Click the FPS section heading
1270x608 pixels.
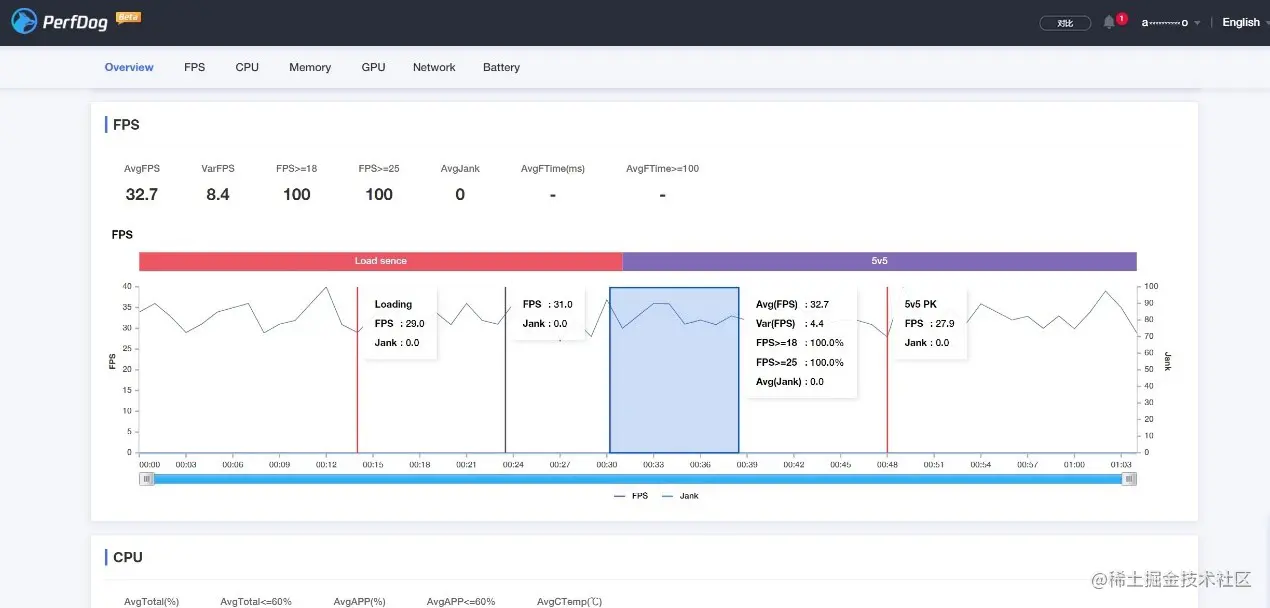pos(126,125)
